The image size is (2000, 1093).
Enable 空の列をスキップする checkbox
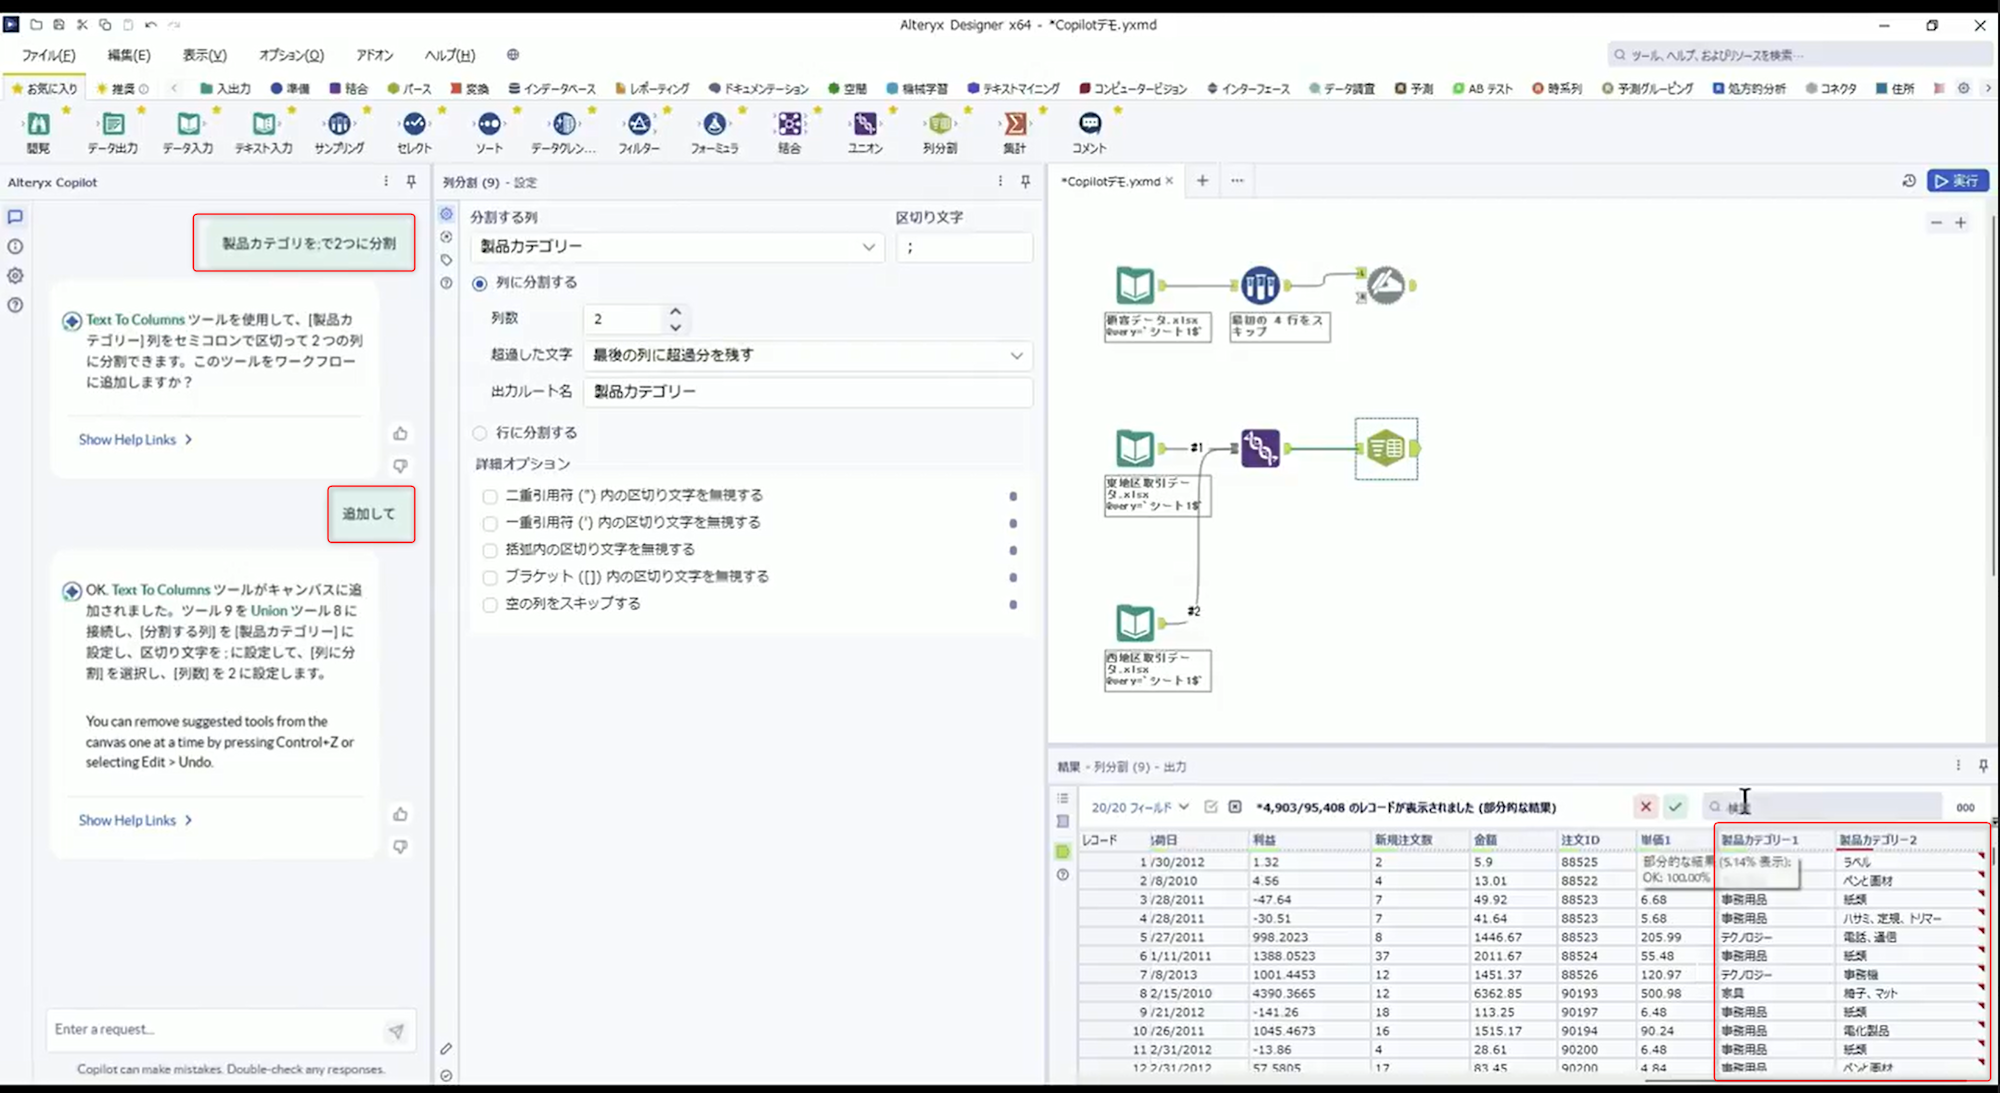pos(490,604)
